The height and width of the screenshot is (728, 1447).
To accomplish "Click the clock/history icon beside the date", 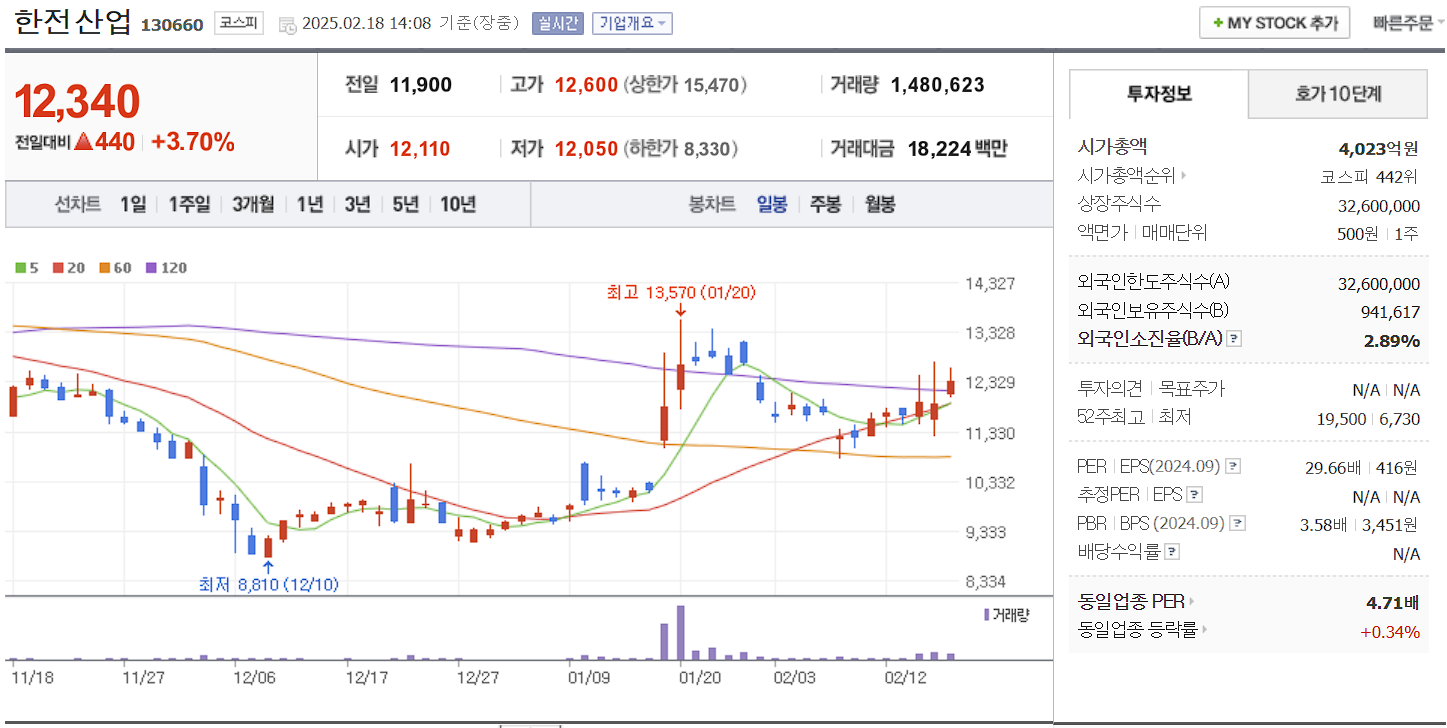I will point(289,22).
